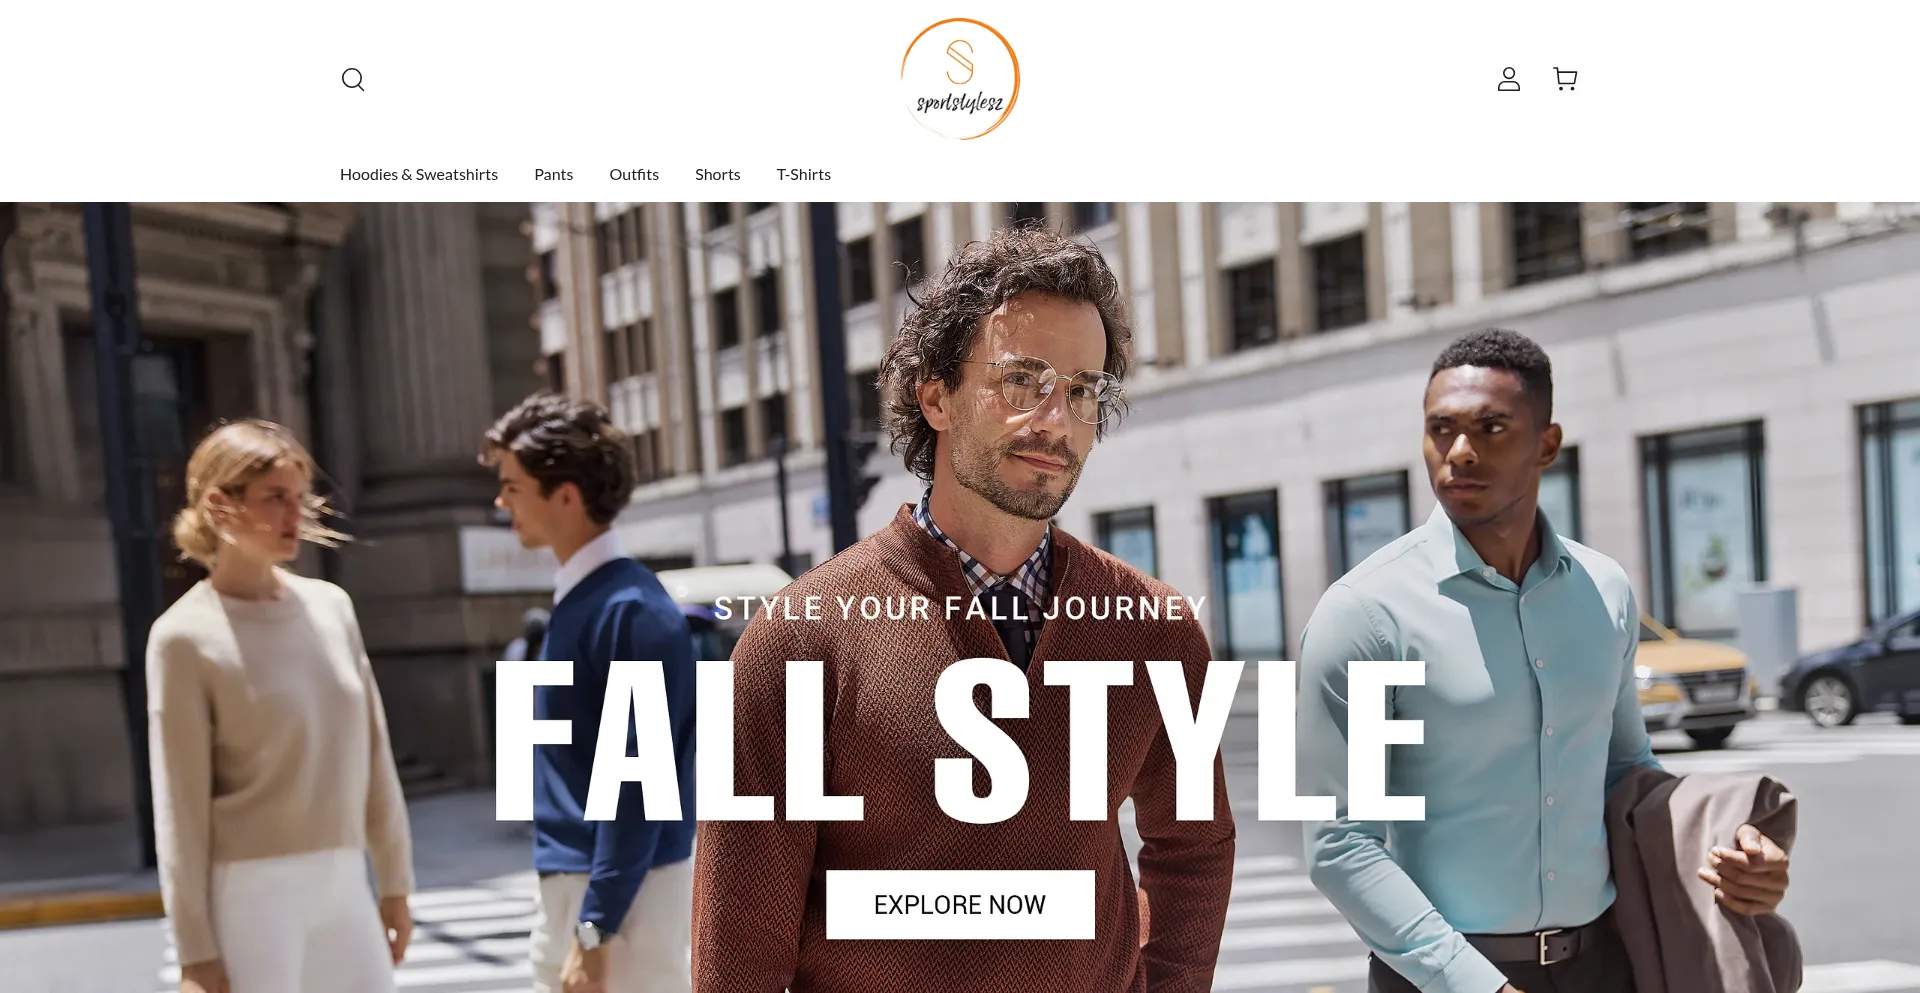This screenshot has height=993, width=1920.
Task: Click the EXPLORE NOW button
Action: pos(960,904)
